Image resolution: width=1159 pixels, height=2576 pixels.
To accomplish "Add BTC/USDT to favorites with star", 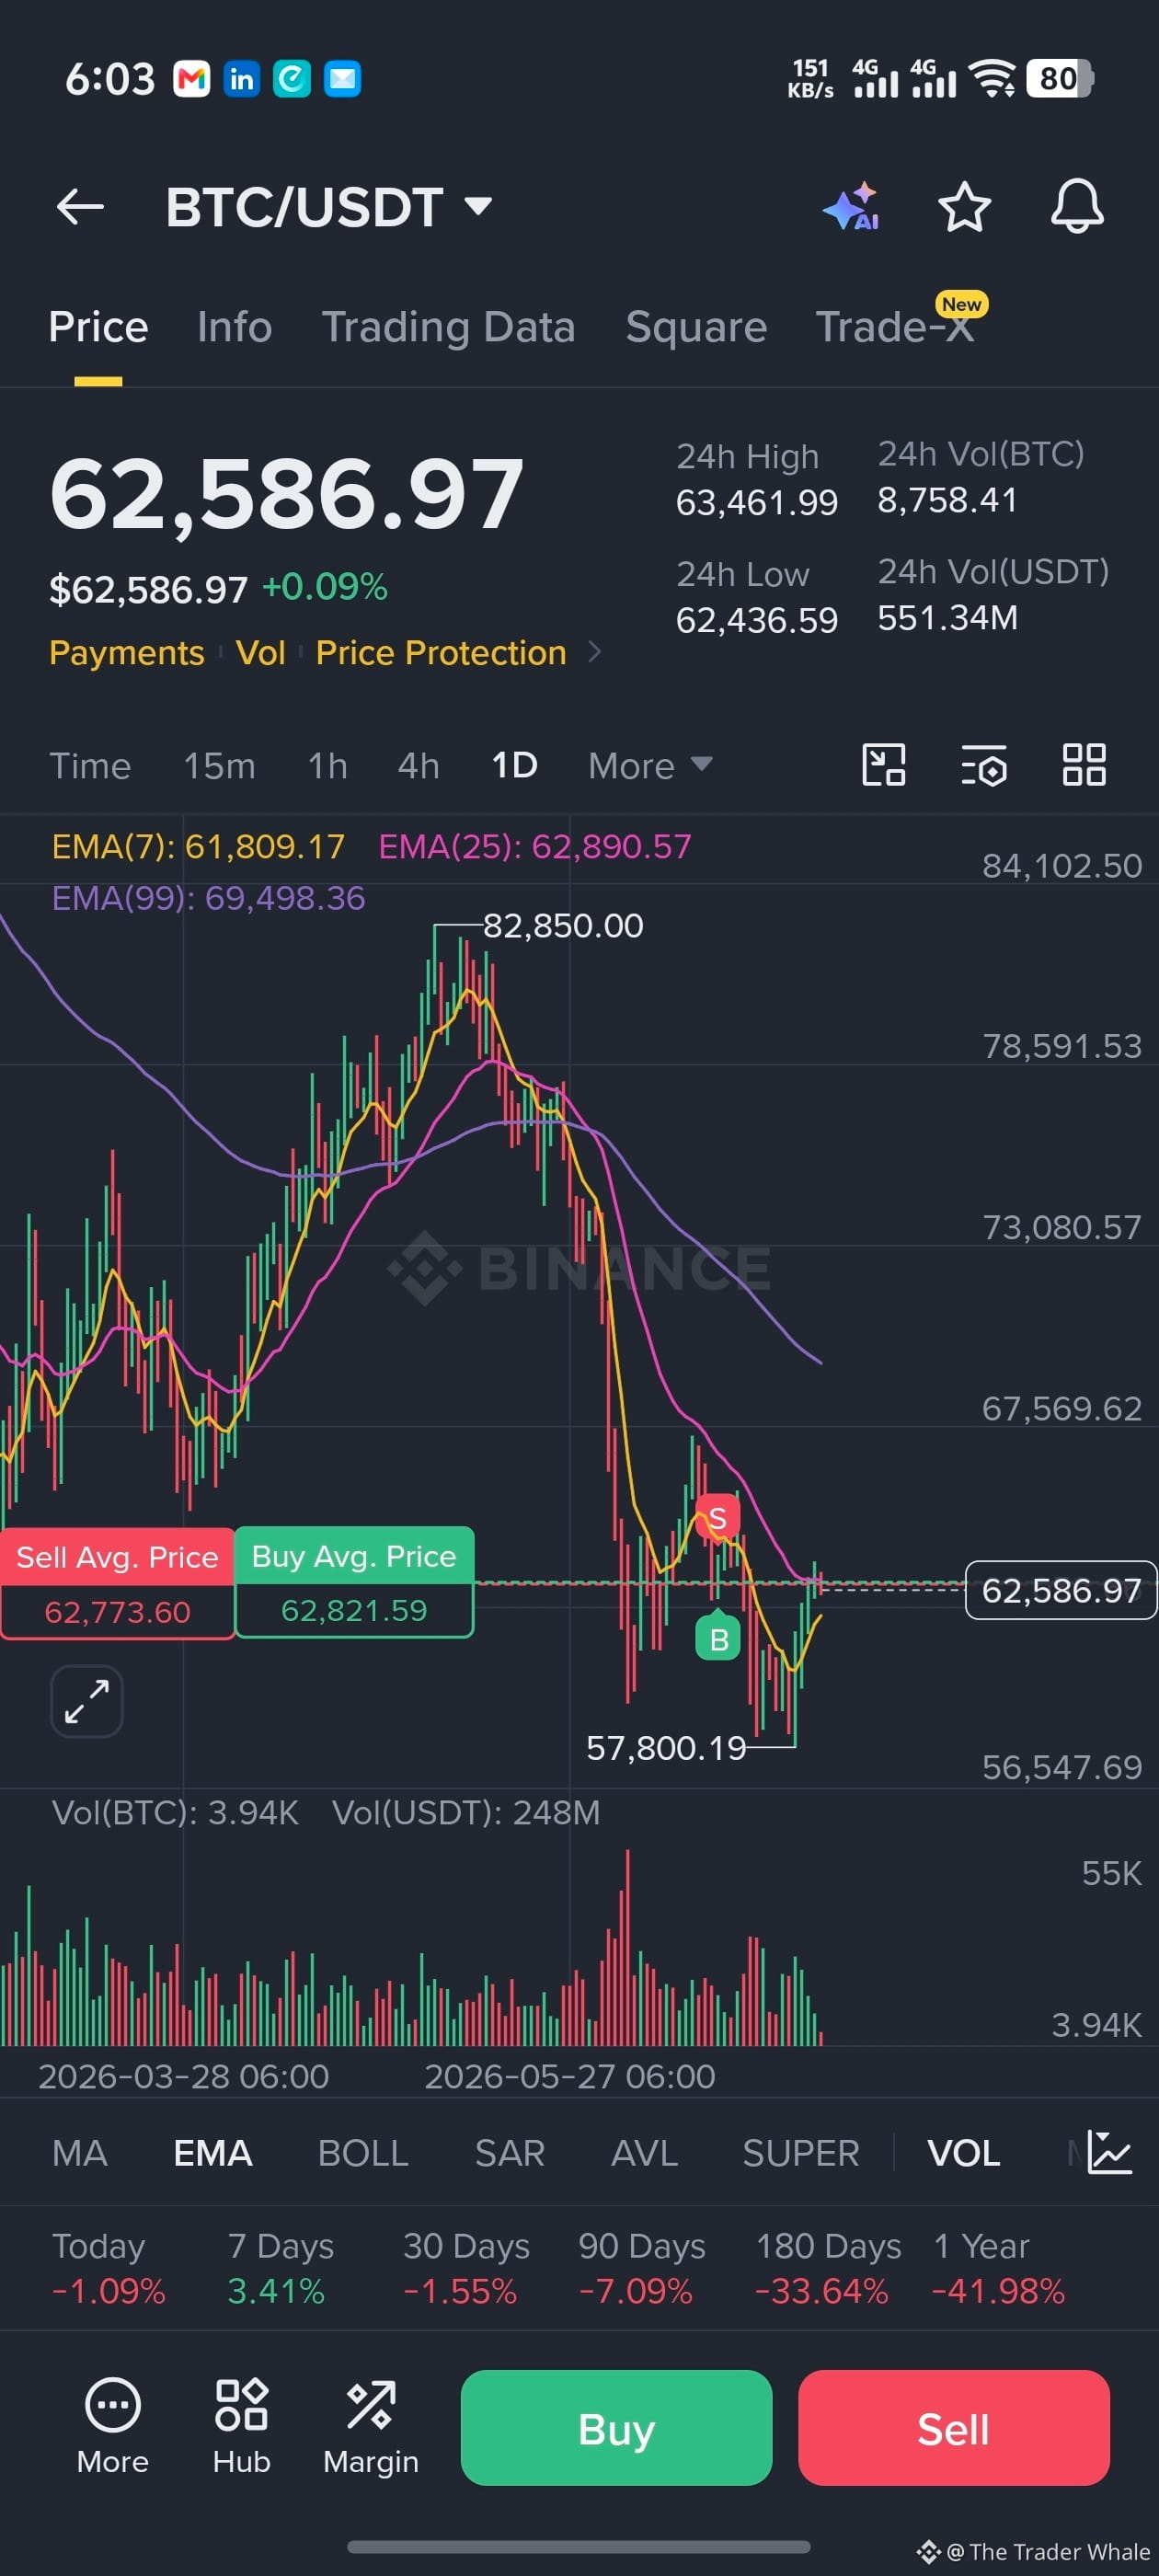I will [964, 207].
